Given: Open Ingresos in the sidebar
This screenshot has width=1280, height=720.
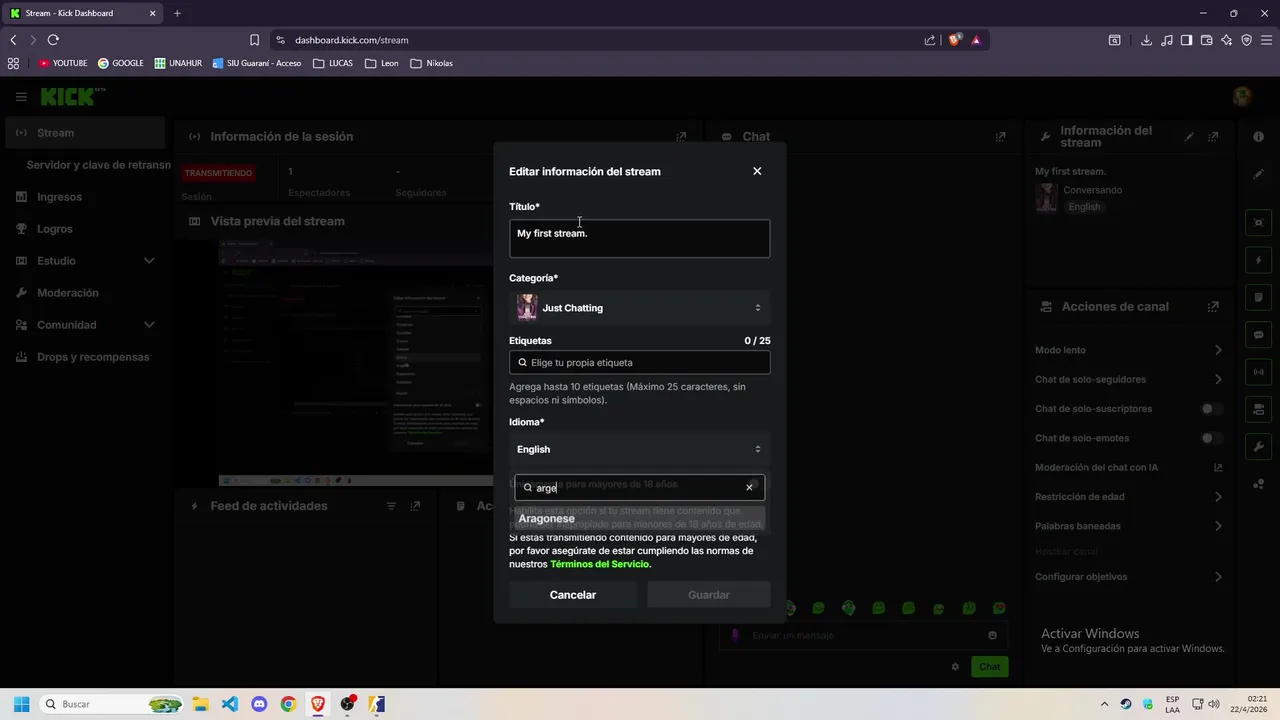Looking at the screenshot, I should (x=59, y=197).
